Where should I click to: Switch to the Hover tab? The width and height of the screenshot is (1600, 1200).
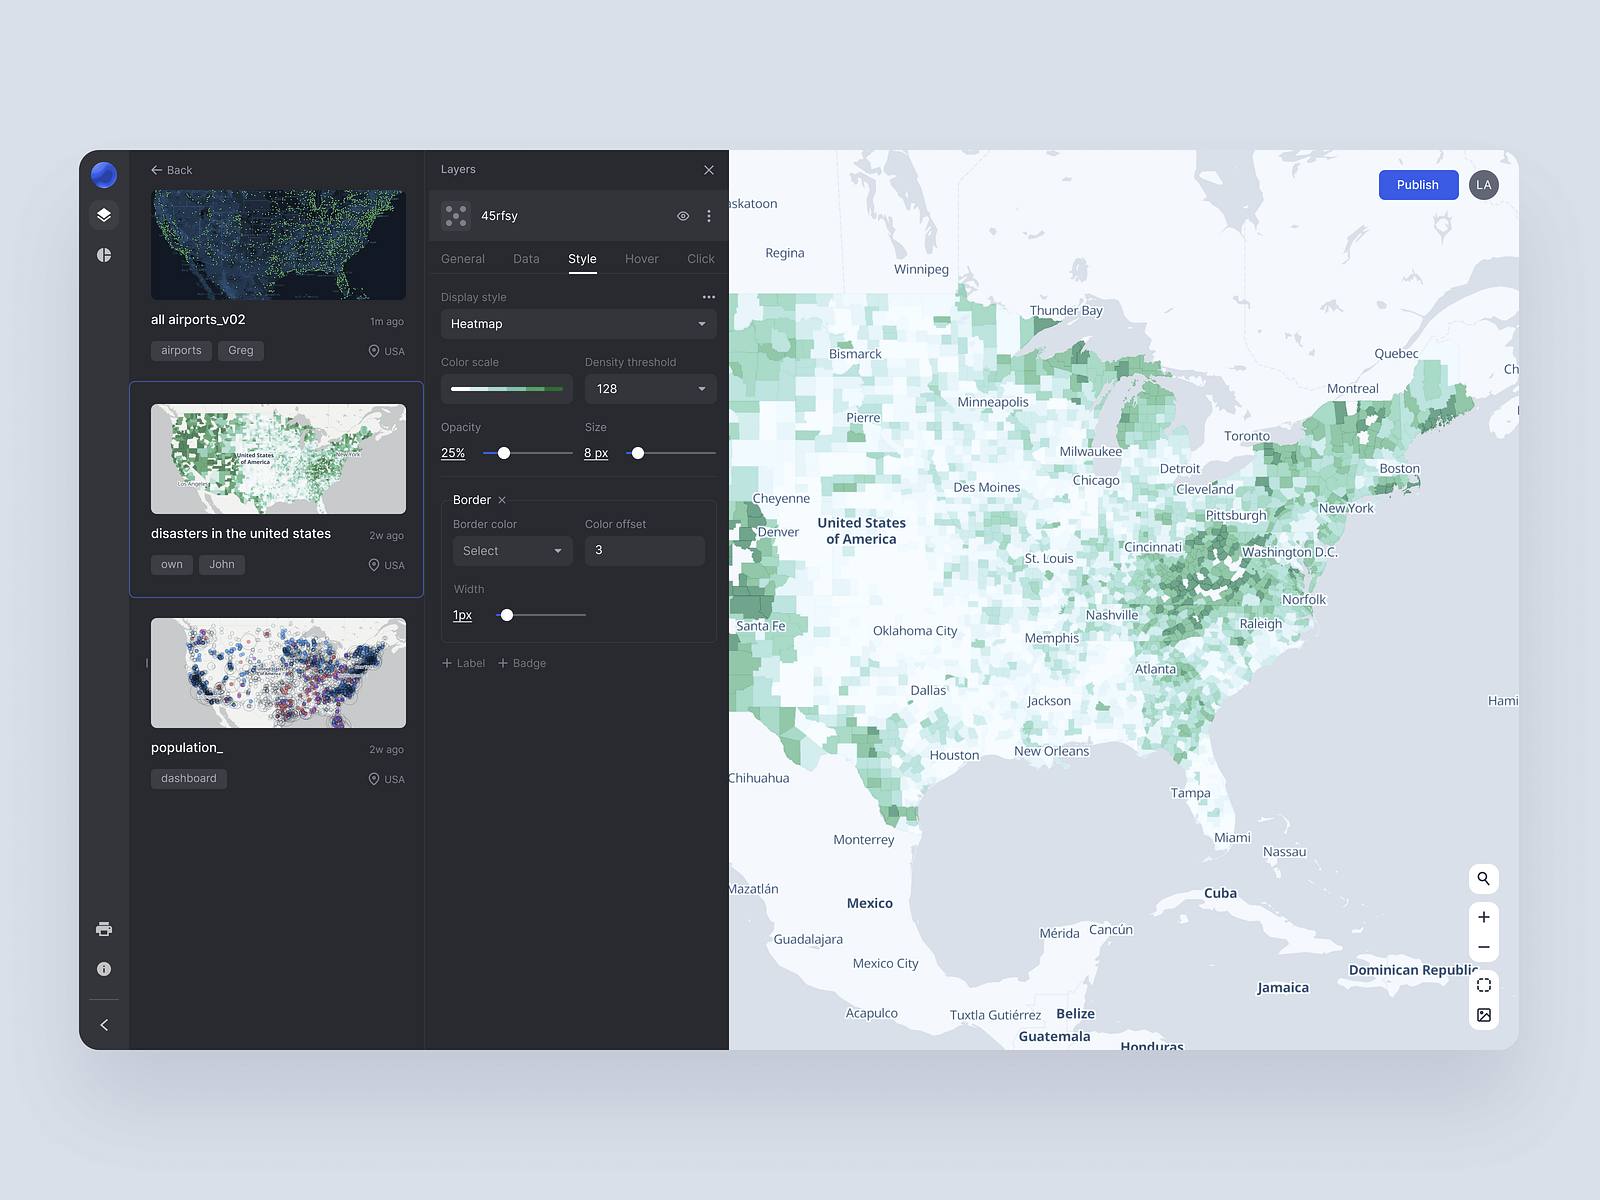[x=641, y=258]
